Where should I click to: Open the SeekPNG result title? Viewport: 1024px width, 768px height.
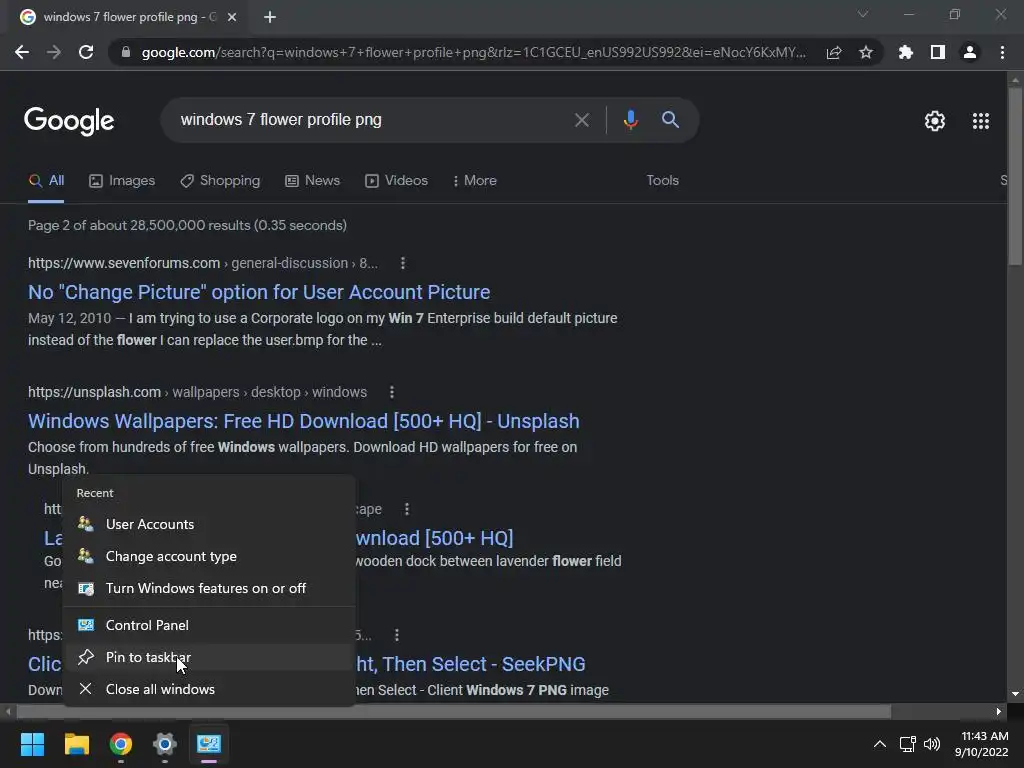click(470, 664)
